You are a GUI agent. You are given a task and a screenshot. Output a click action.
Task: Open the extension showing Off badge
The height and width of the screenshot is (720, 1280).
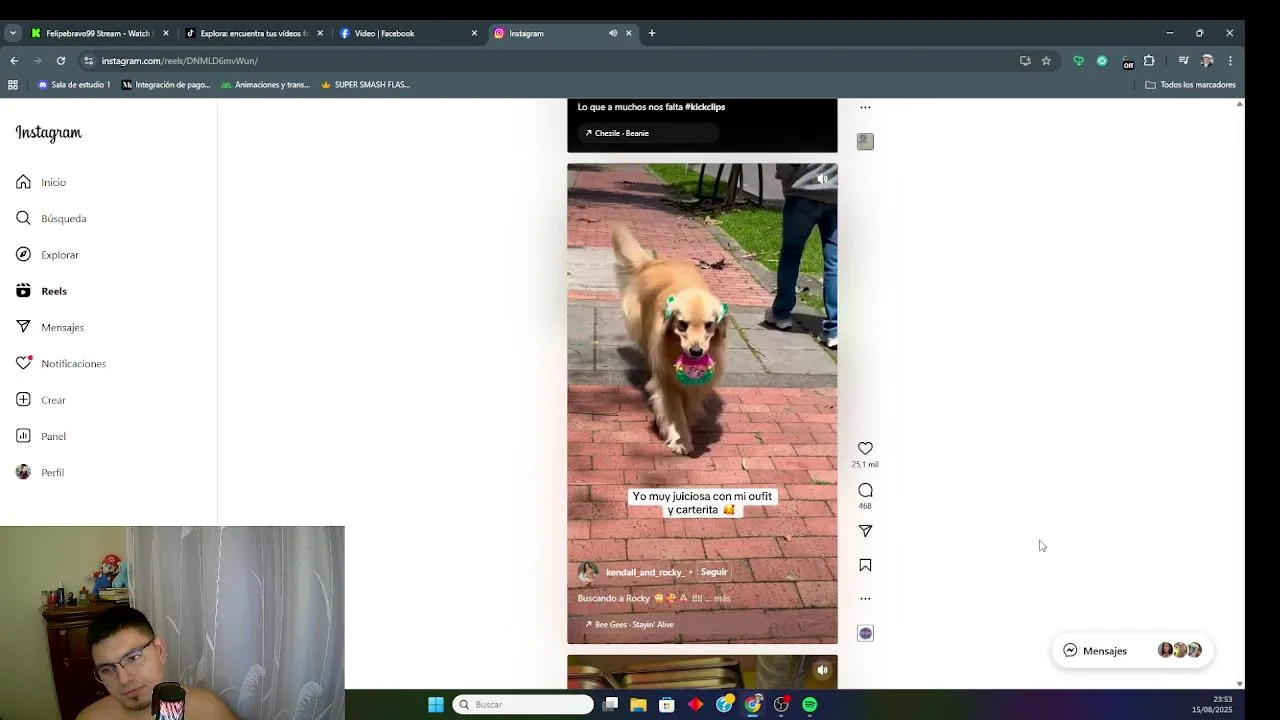(1127, 61)
